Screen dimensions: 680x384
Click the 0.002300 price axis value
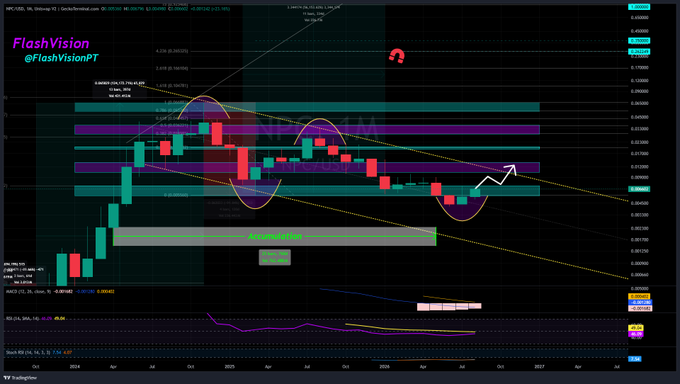(640, 228)
